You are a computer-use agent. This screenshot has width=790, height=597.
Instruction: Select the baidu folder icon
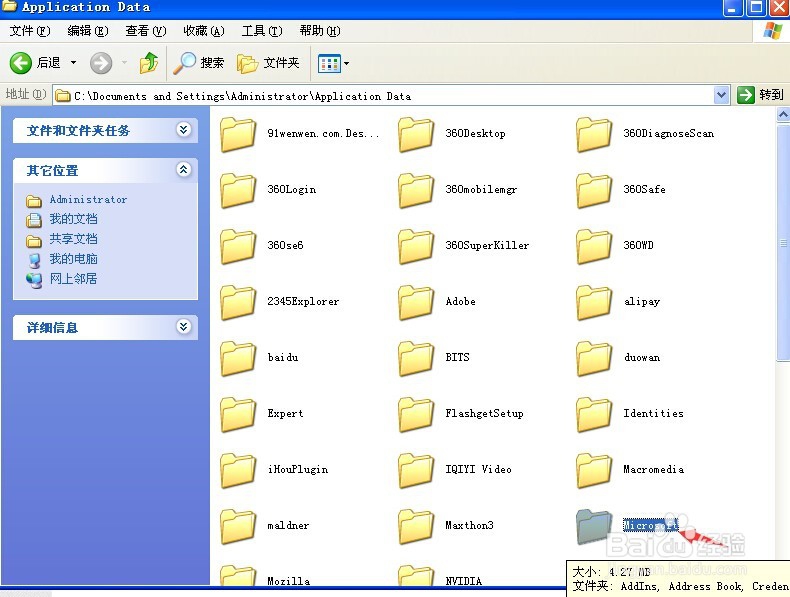[238, 358]
